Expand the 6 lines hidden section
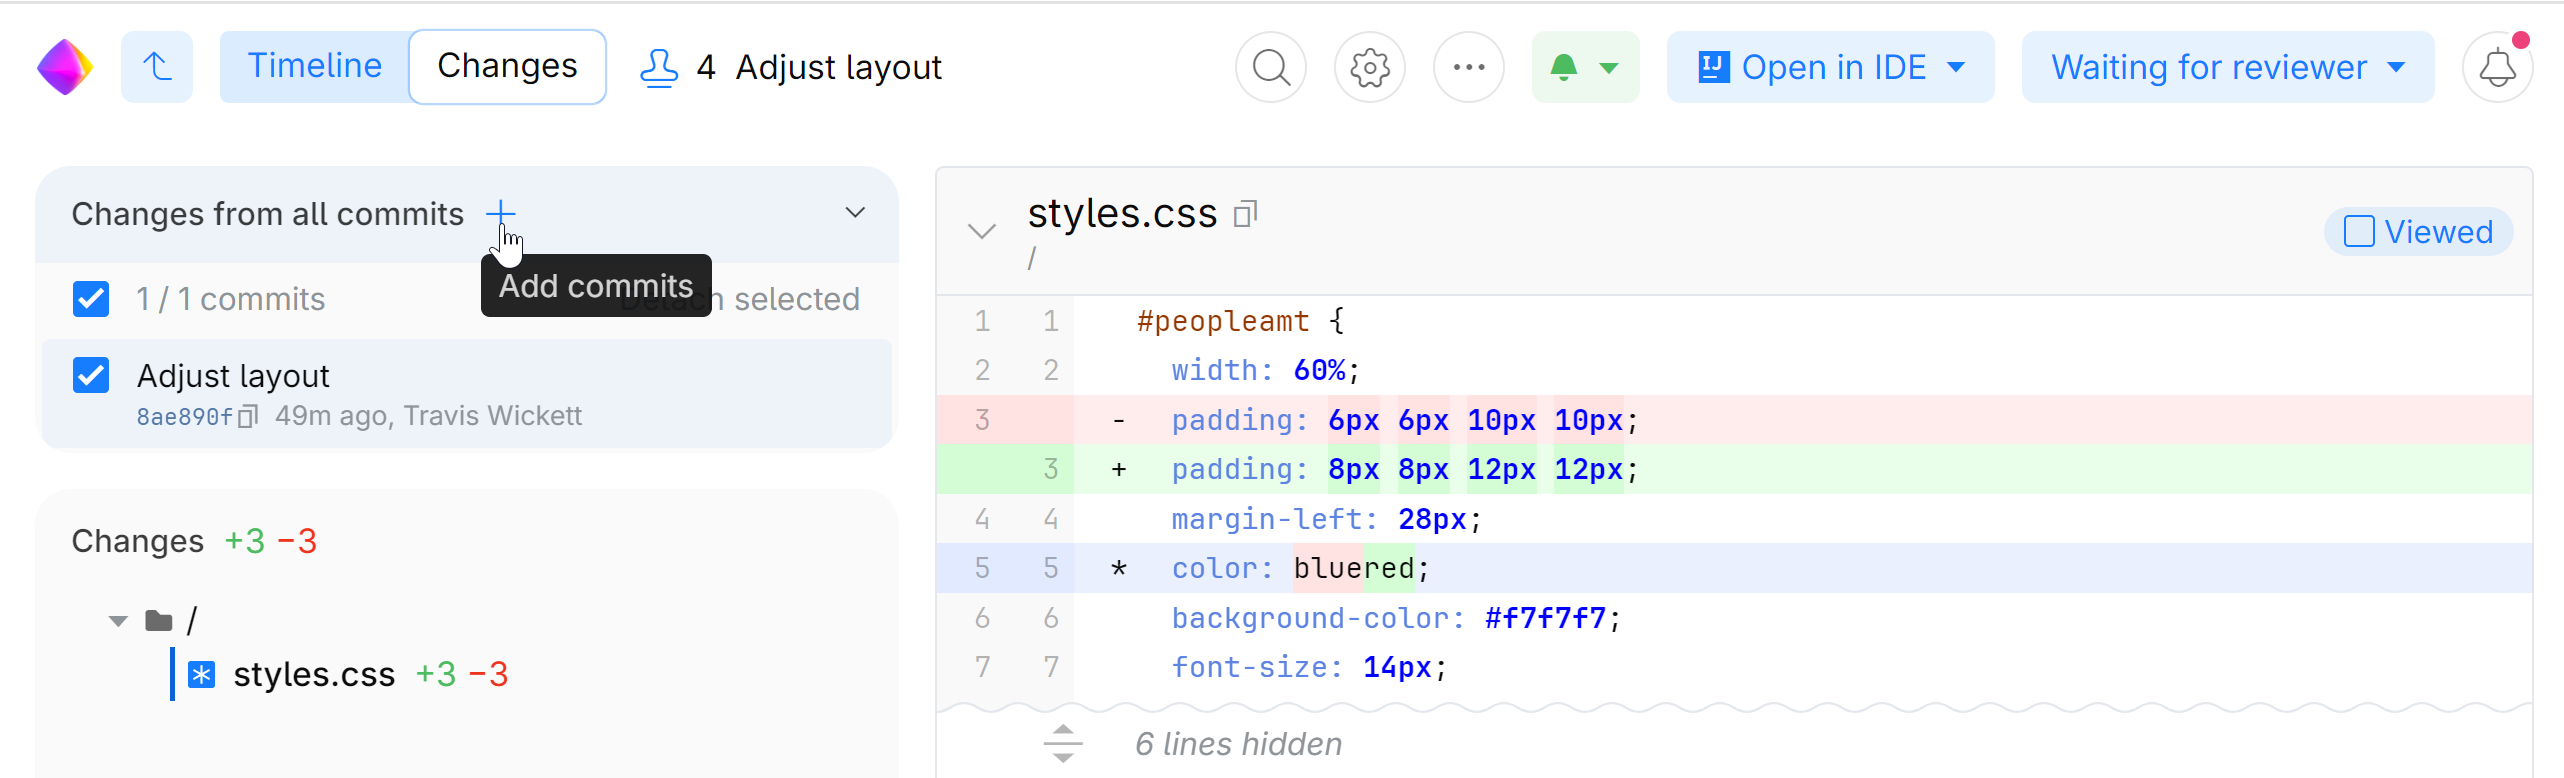 (1063, 744)
